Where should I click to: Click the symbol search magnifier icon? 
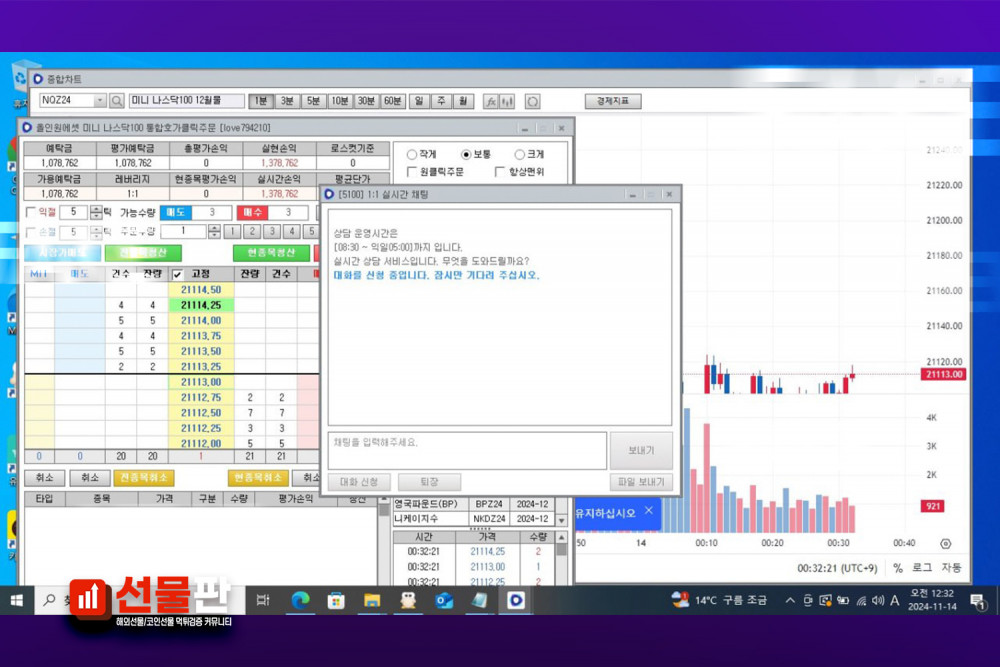[x=117, y=101]
